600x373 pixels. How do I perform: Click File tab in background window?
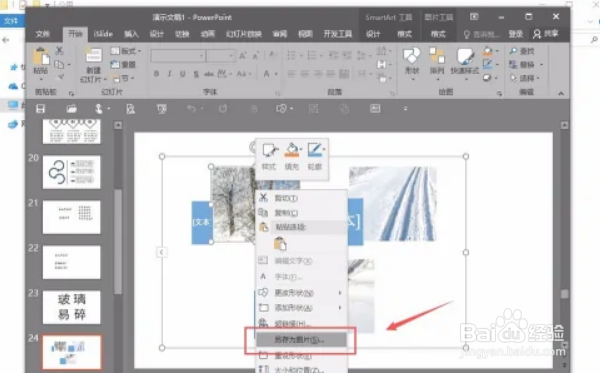pyautogui.click(x=11, y=21)
